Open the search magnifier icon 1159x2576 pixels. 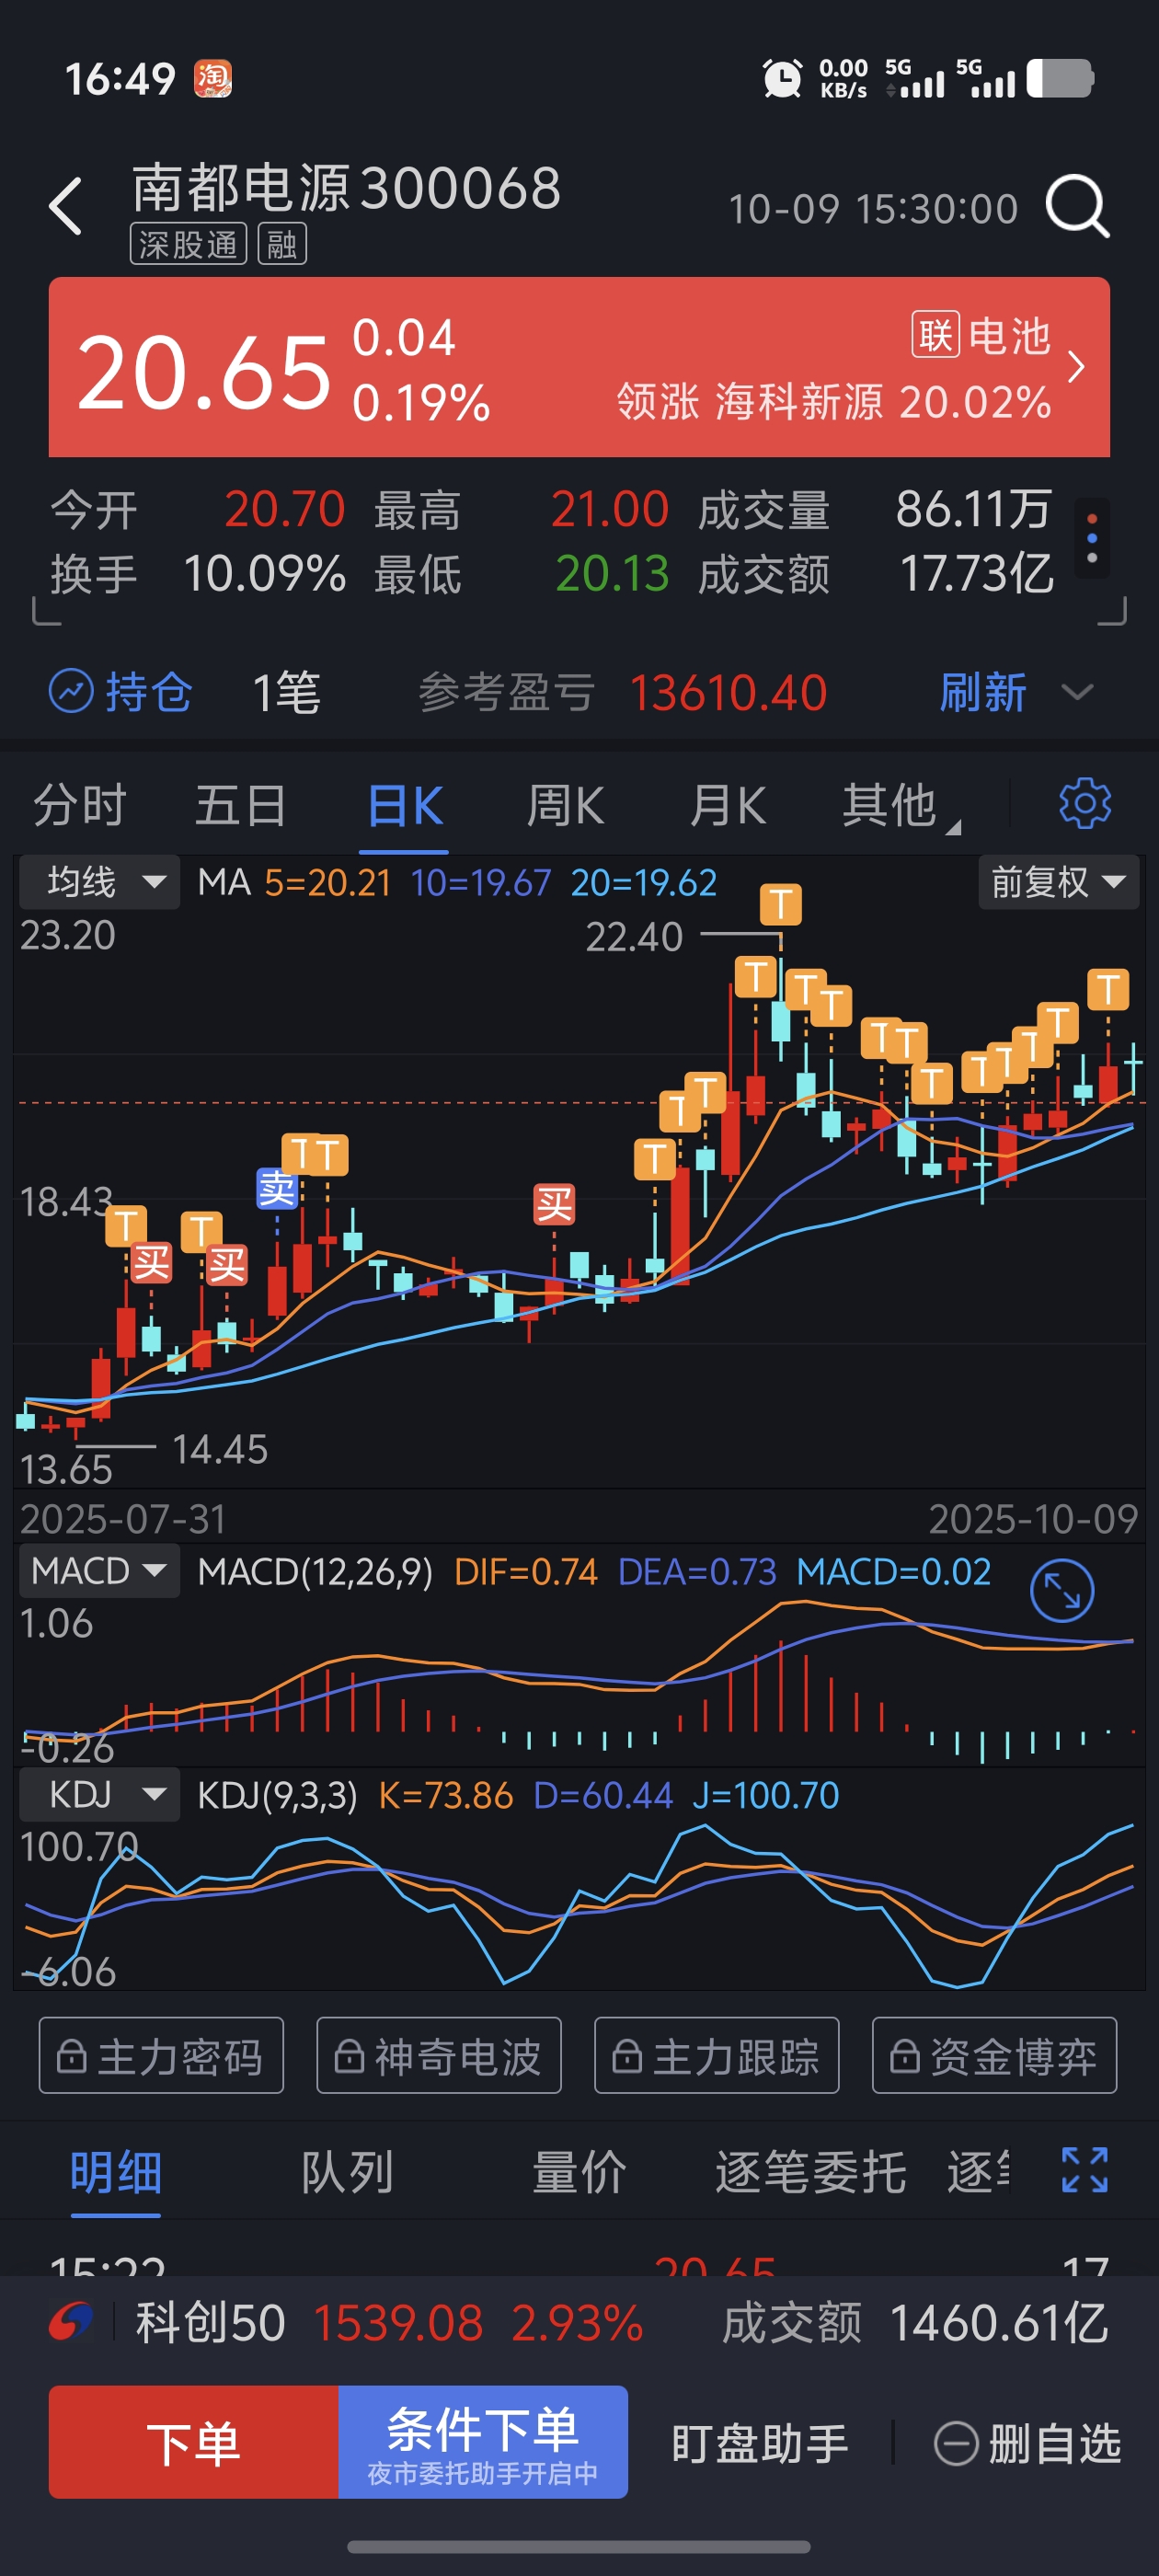1077,206
